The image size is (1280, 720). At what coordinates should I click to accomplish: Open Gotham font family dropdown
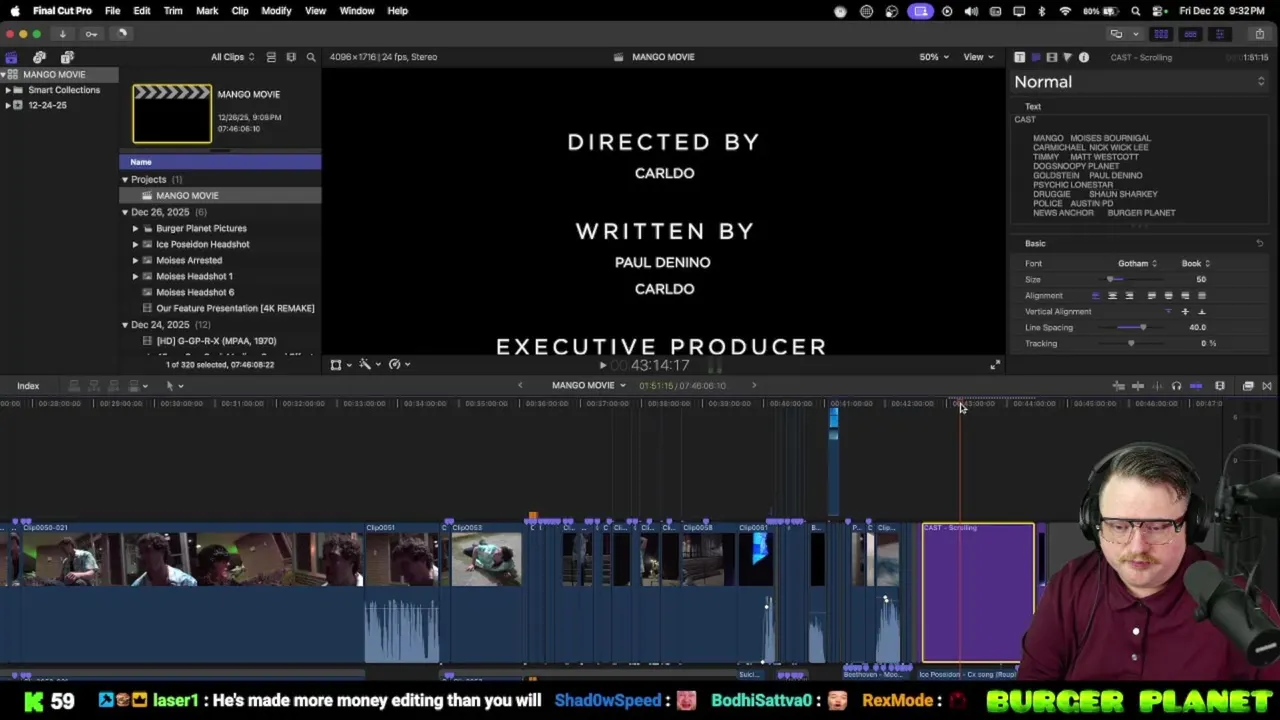coord(1137,264)
